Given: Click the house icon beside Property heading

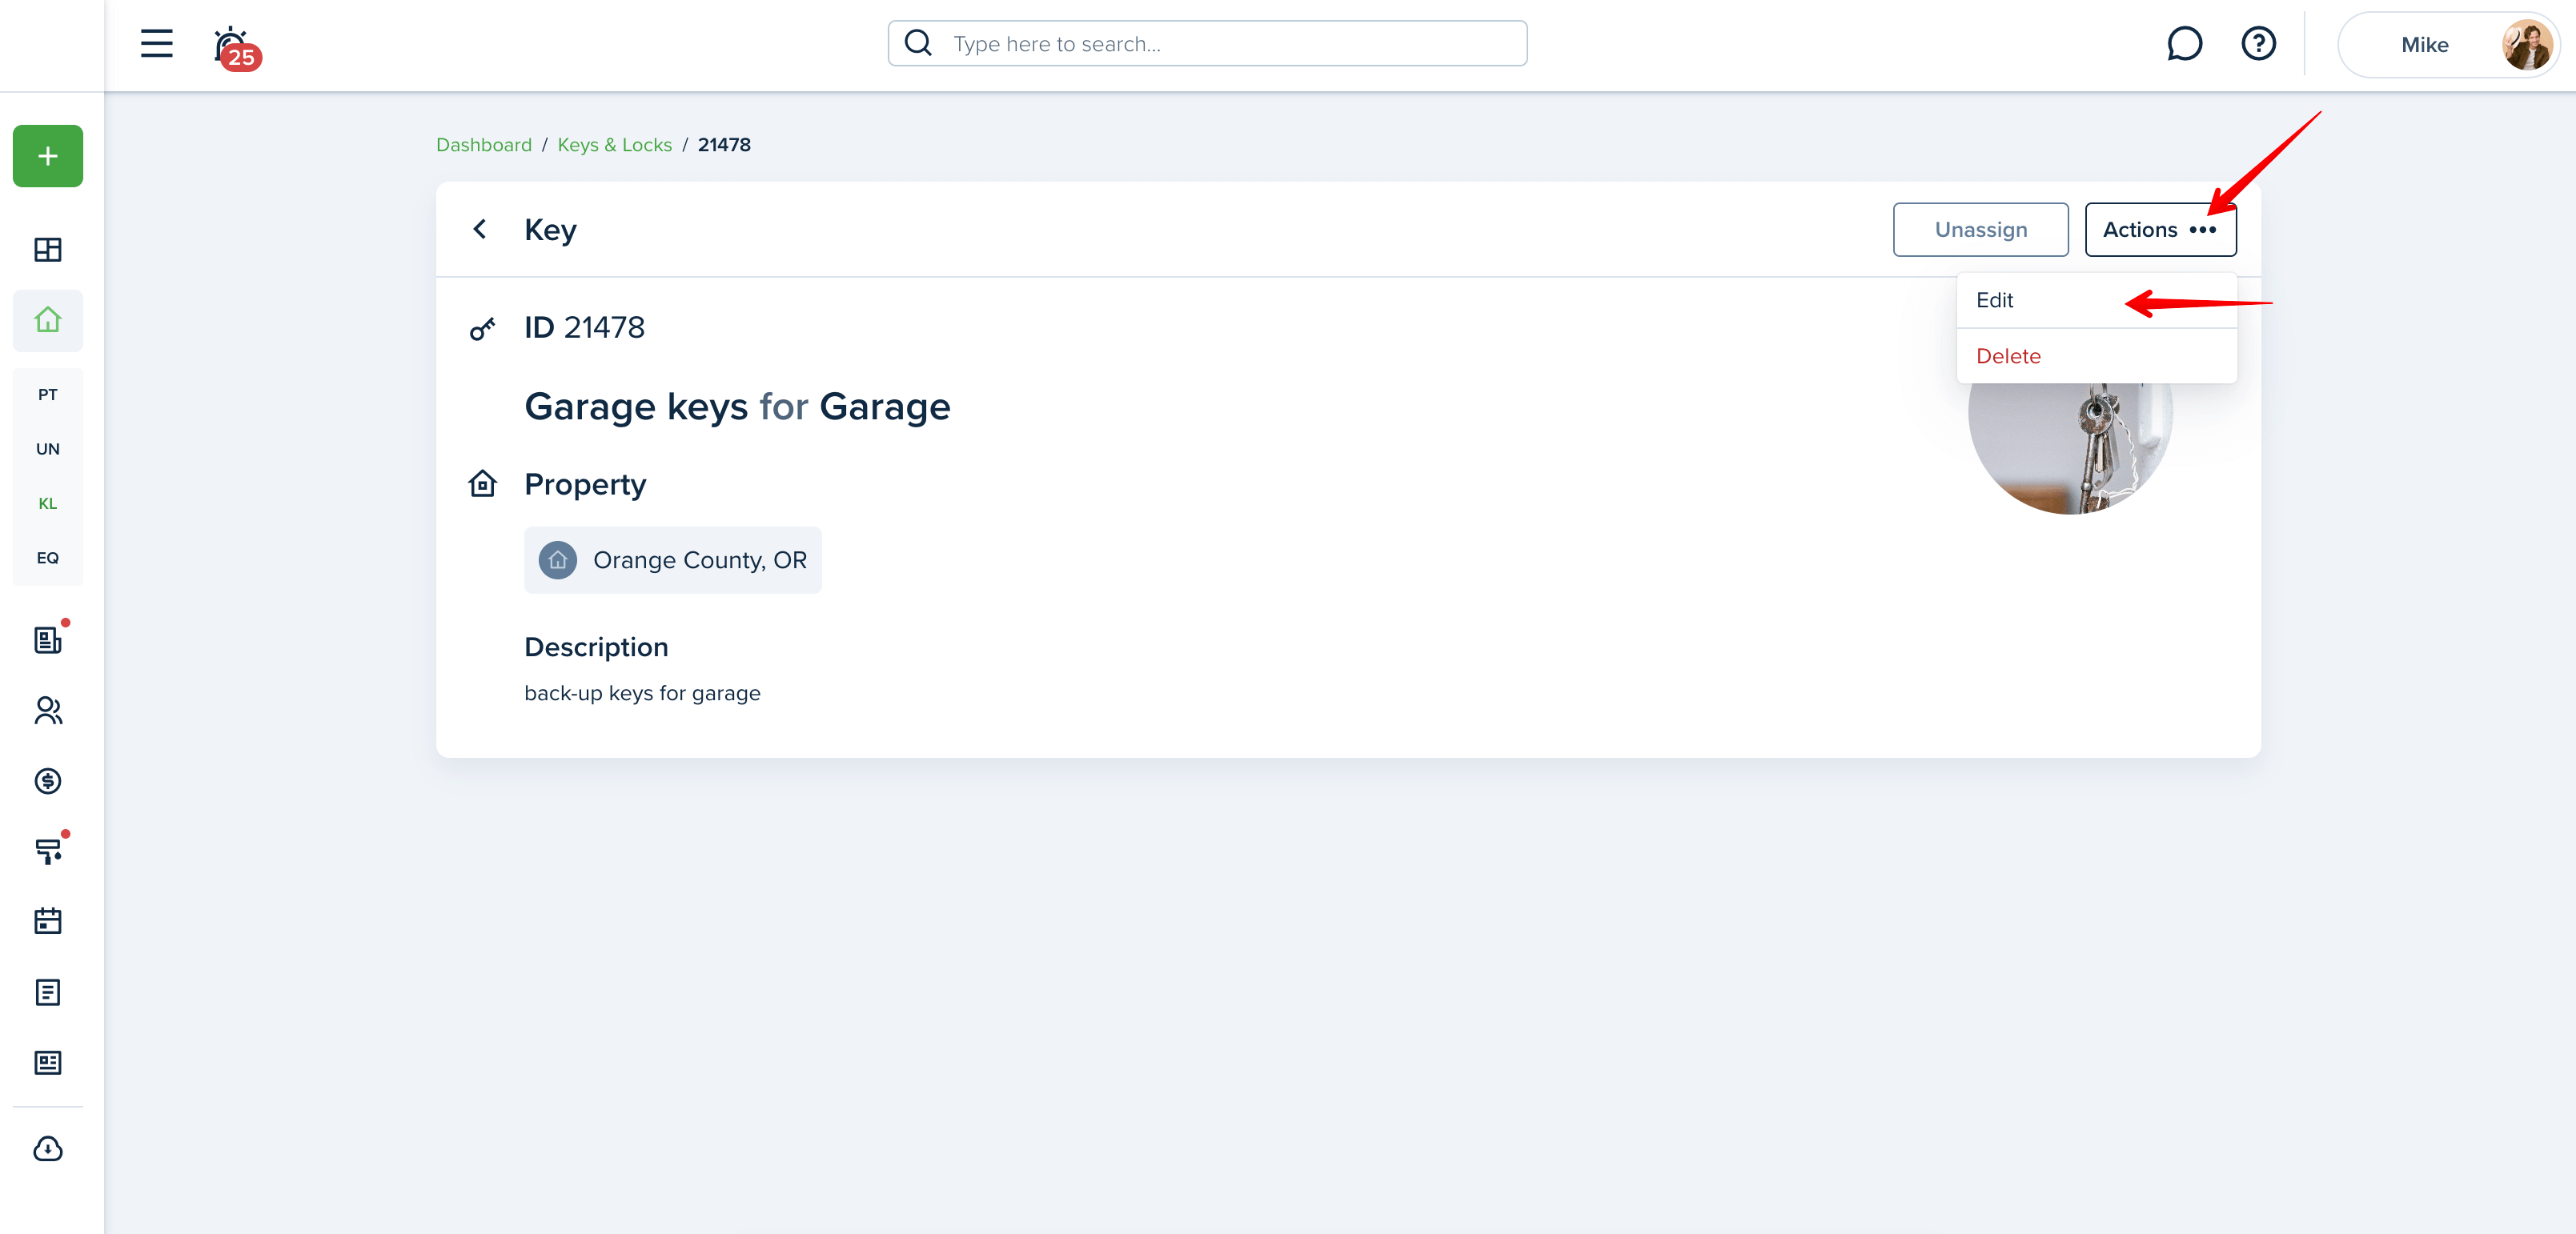Looking at the screenshot, I should 482,484.
